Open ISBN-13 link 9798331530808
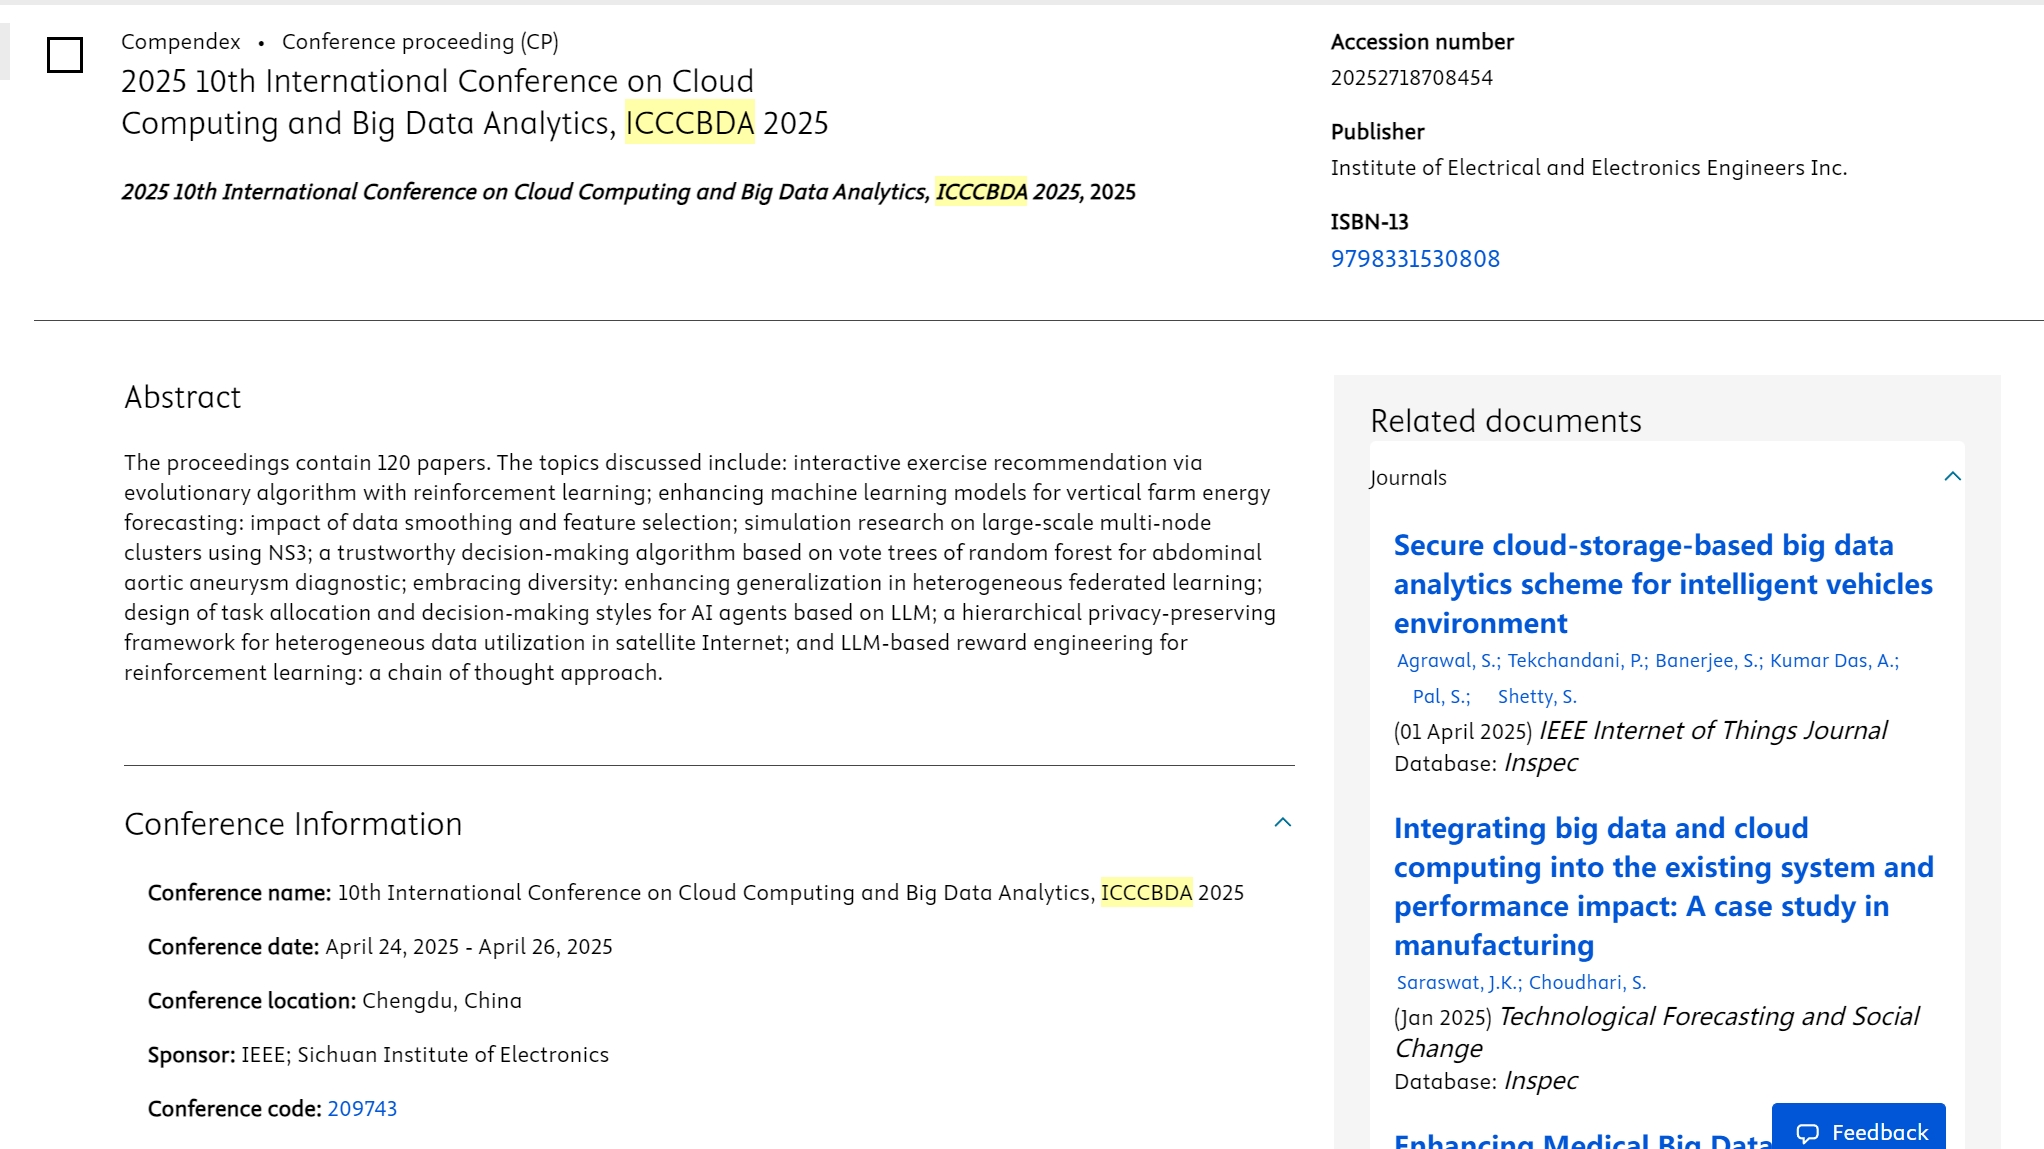 click(1415, 259)
